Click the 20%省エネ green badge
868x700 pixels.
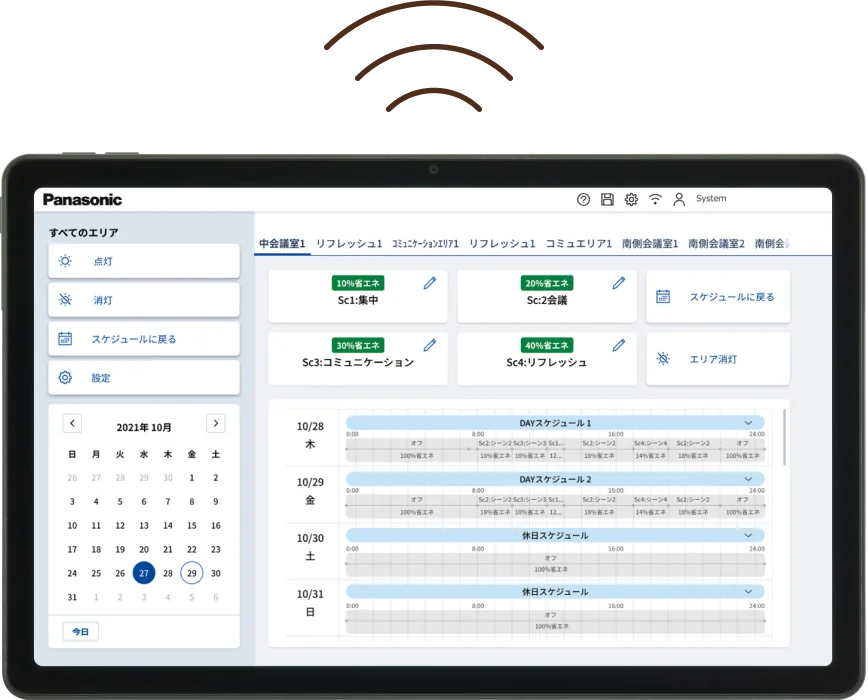pyautogui.click(x=547, y=283)
